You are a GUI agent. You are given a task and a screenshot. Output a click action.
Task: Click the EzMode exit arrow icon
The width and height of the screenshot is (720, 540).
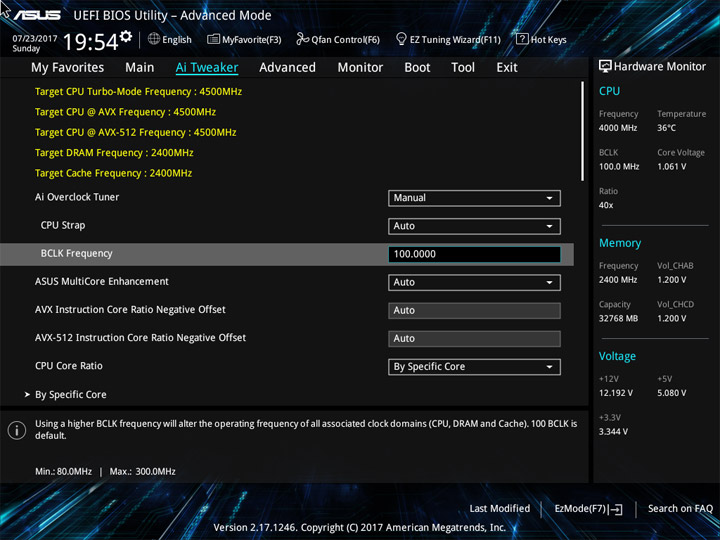(617, 509)
